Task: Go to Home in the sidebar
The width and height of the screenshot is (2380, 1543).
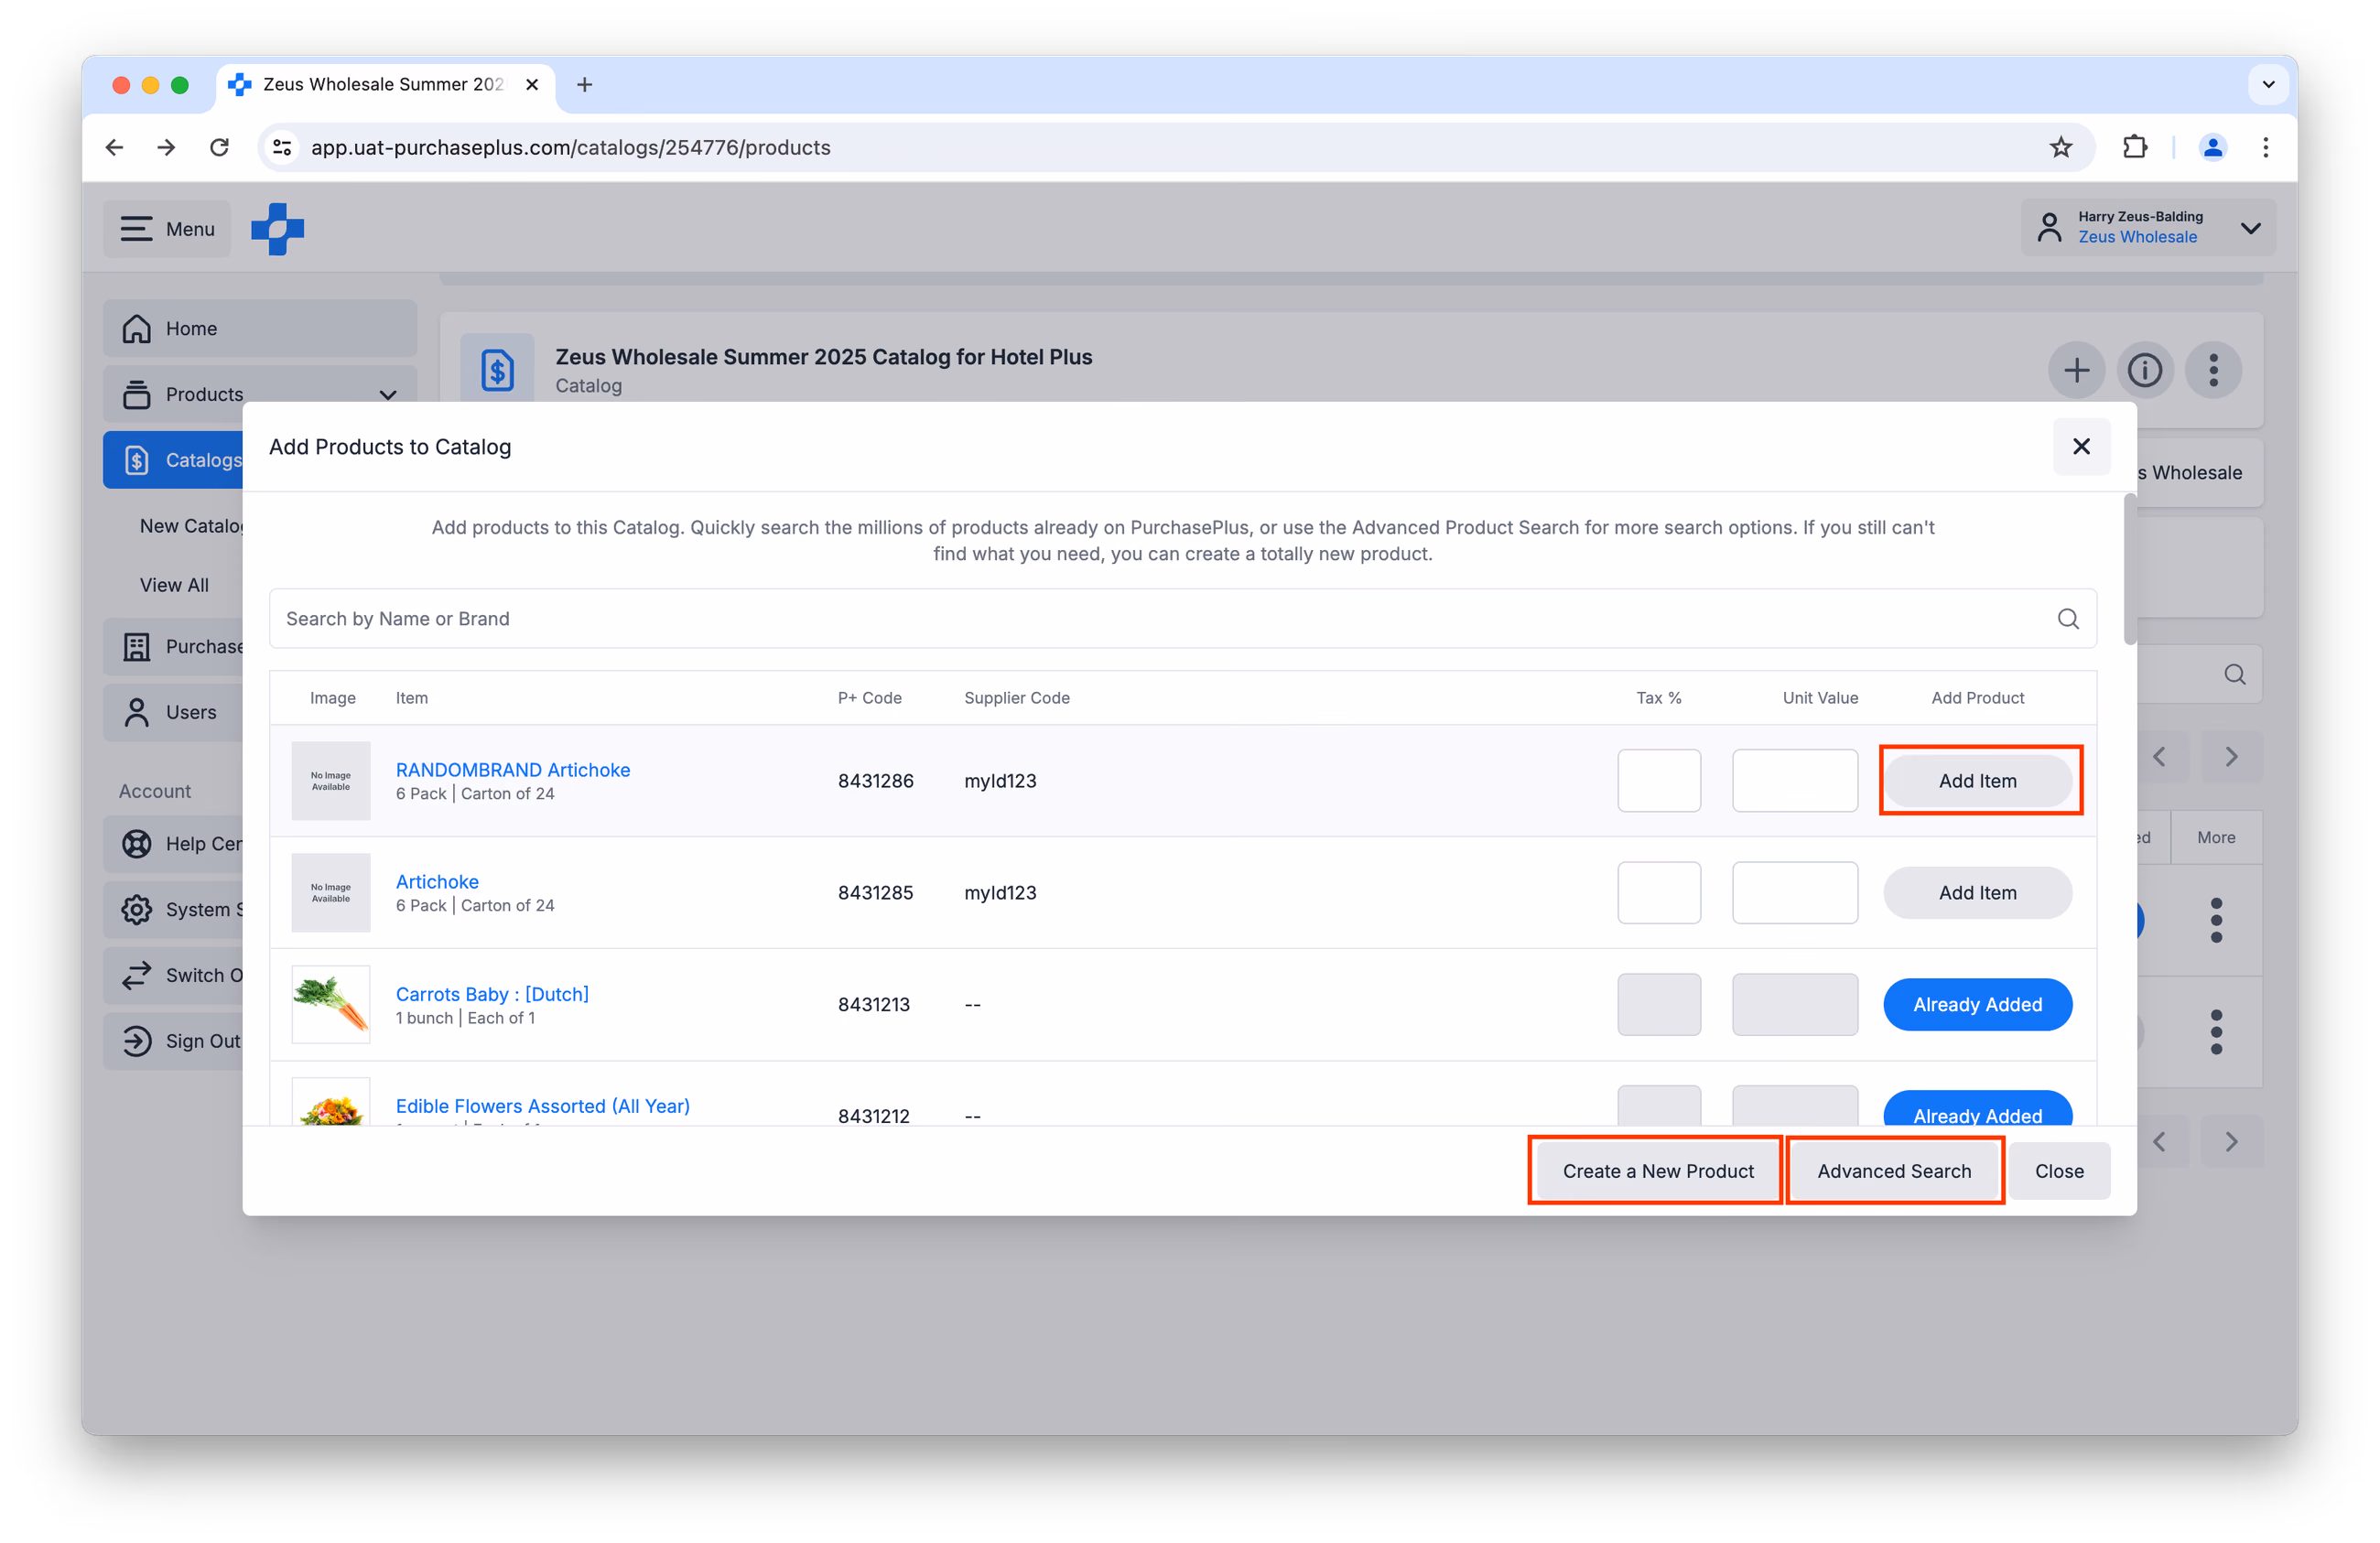Action: point(260,328)
